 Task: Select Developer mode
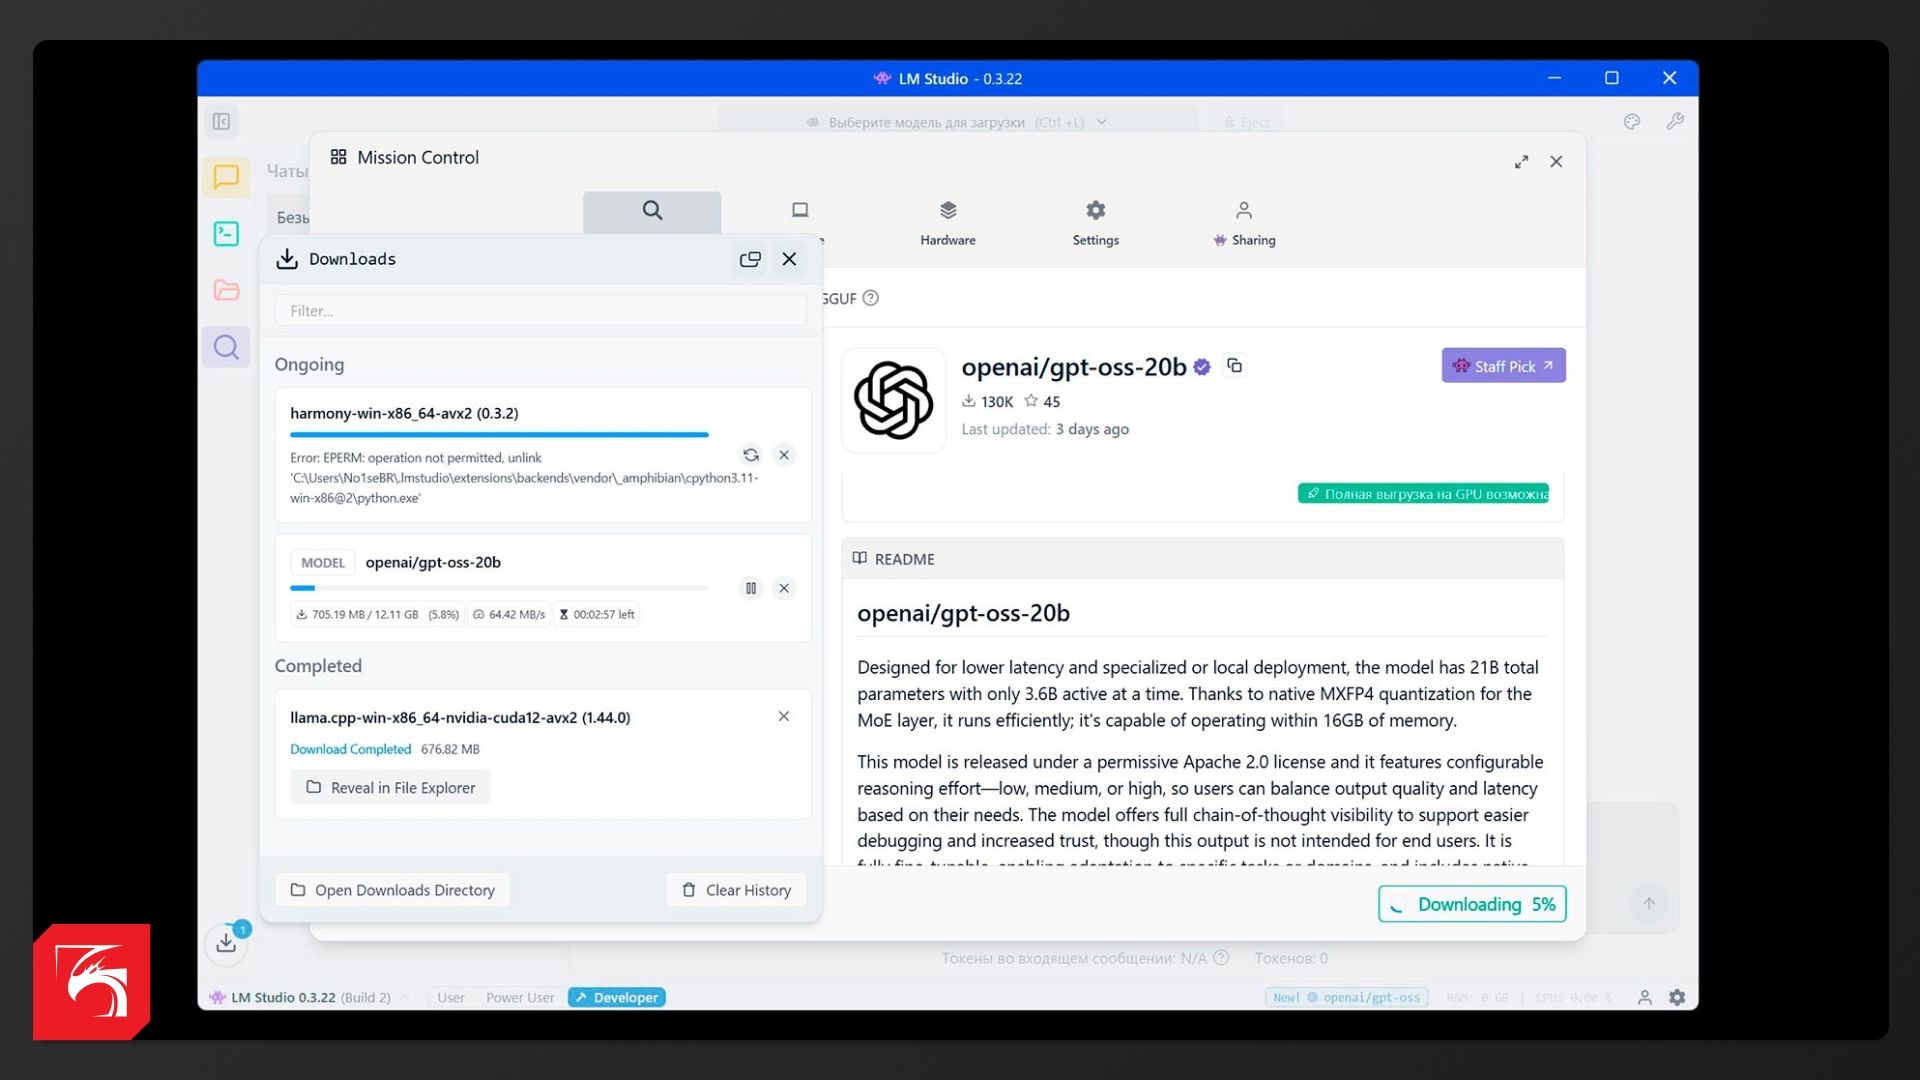[617, 997]
